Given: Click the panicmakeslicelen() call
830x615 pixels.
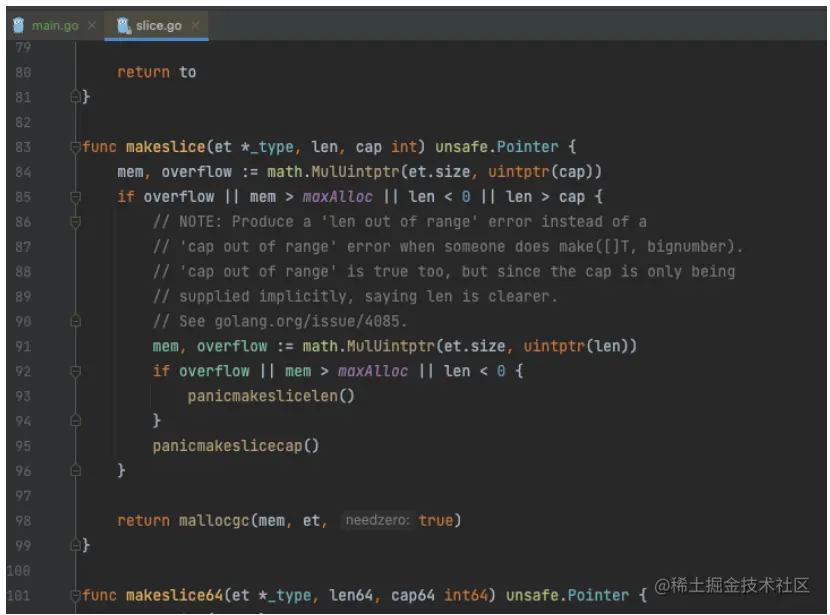Looking at the screenshot, I should click(x=271, y=396).
